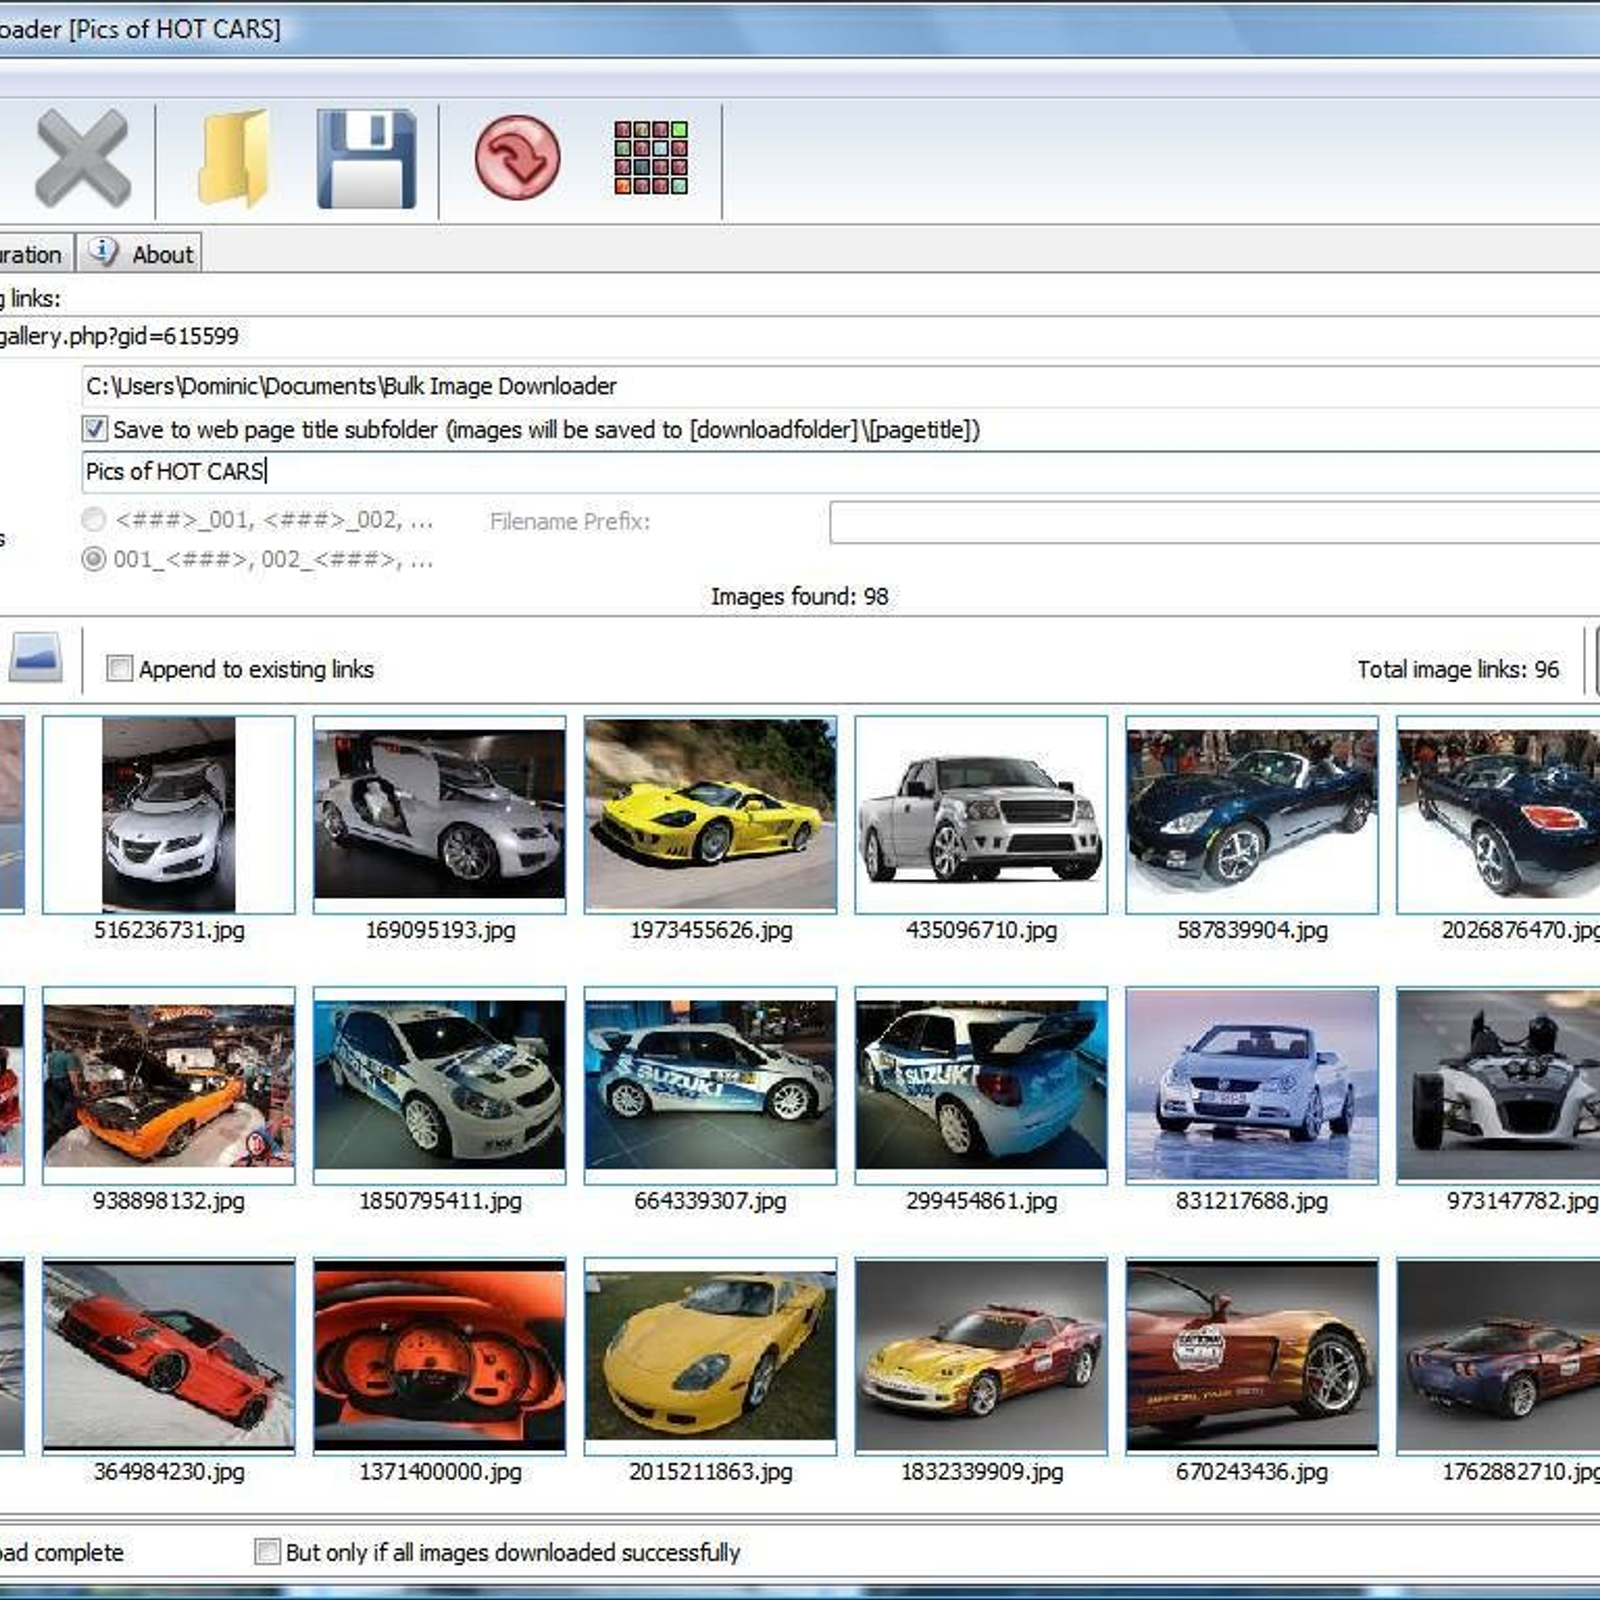1600x1600 pixels.
Task: Click the blue landscape image icon
Action: 36,657
